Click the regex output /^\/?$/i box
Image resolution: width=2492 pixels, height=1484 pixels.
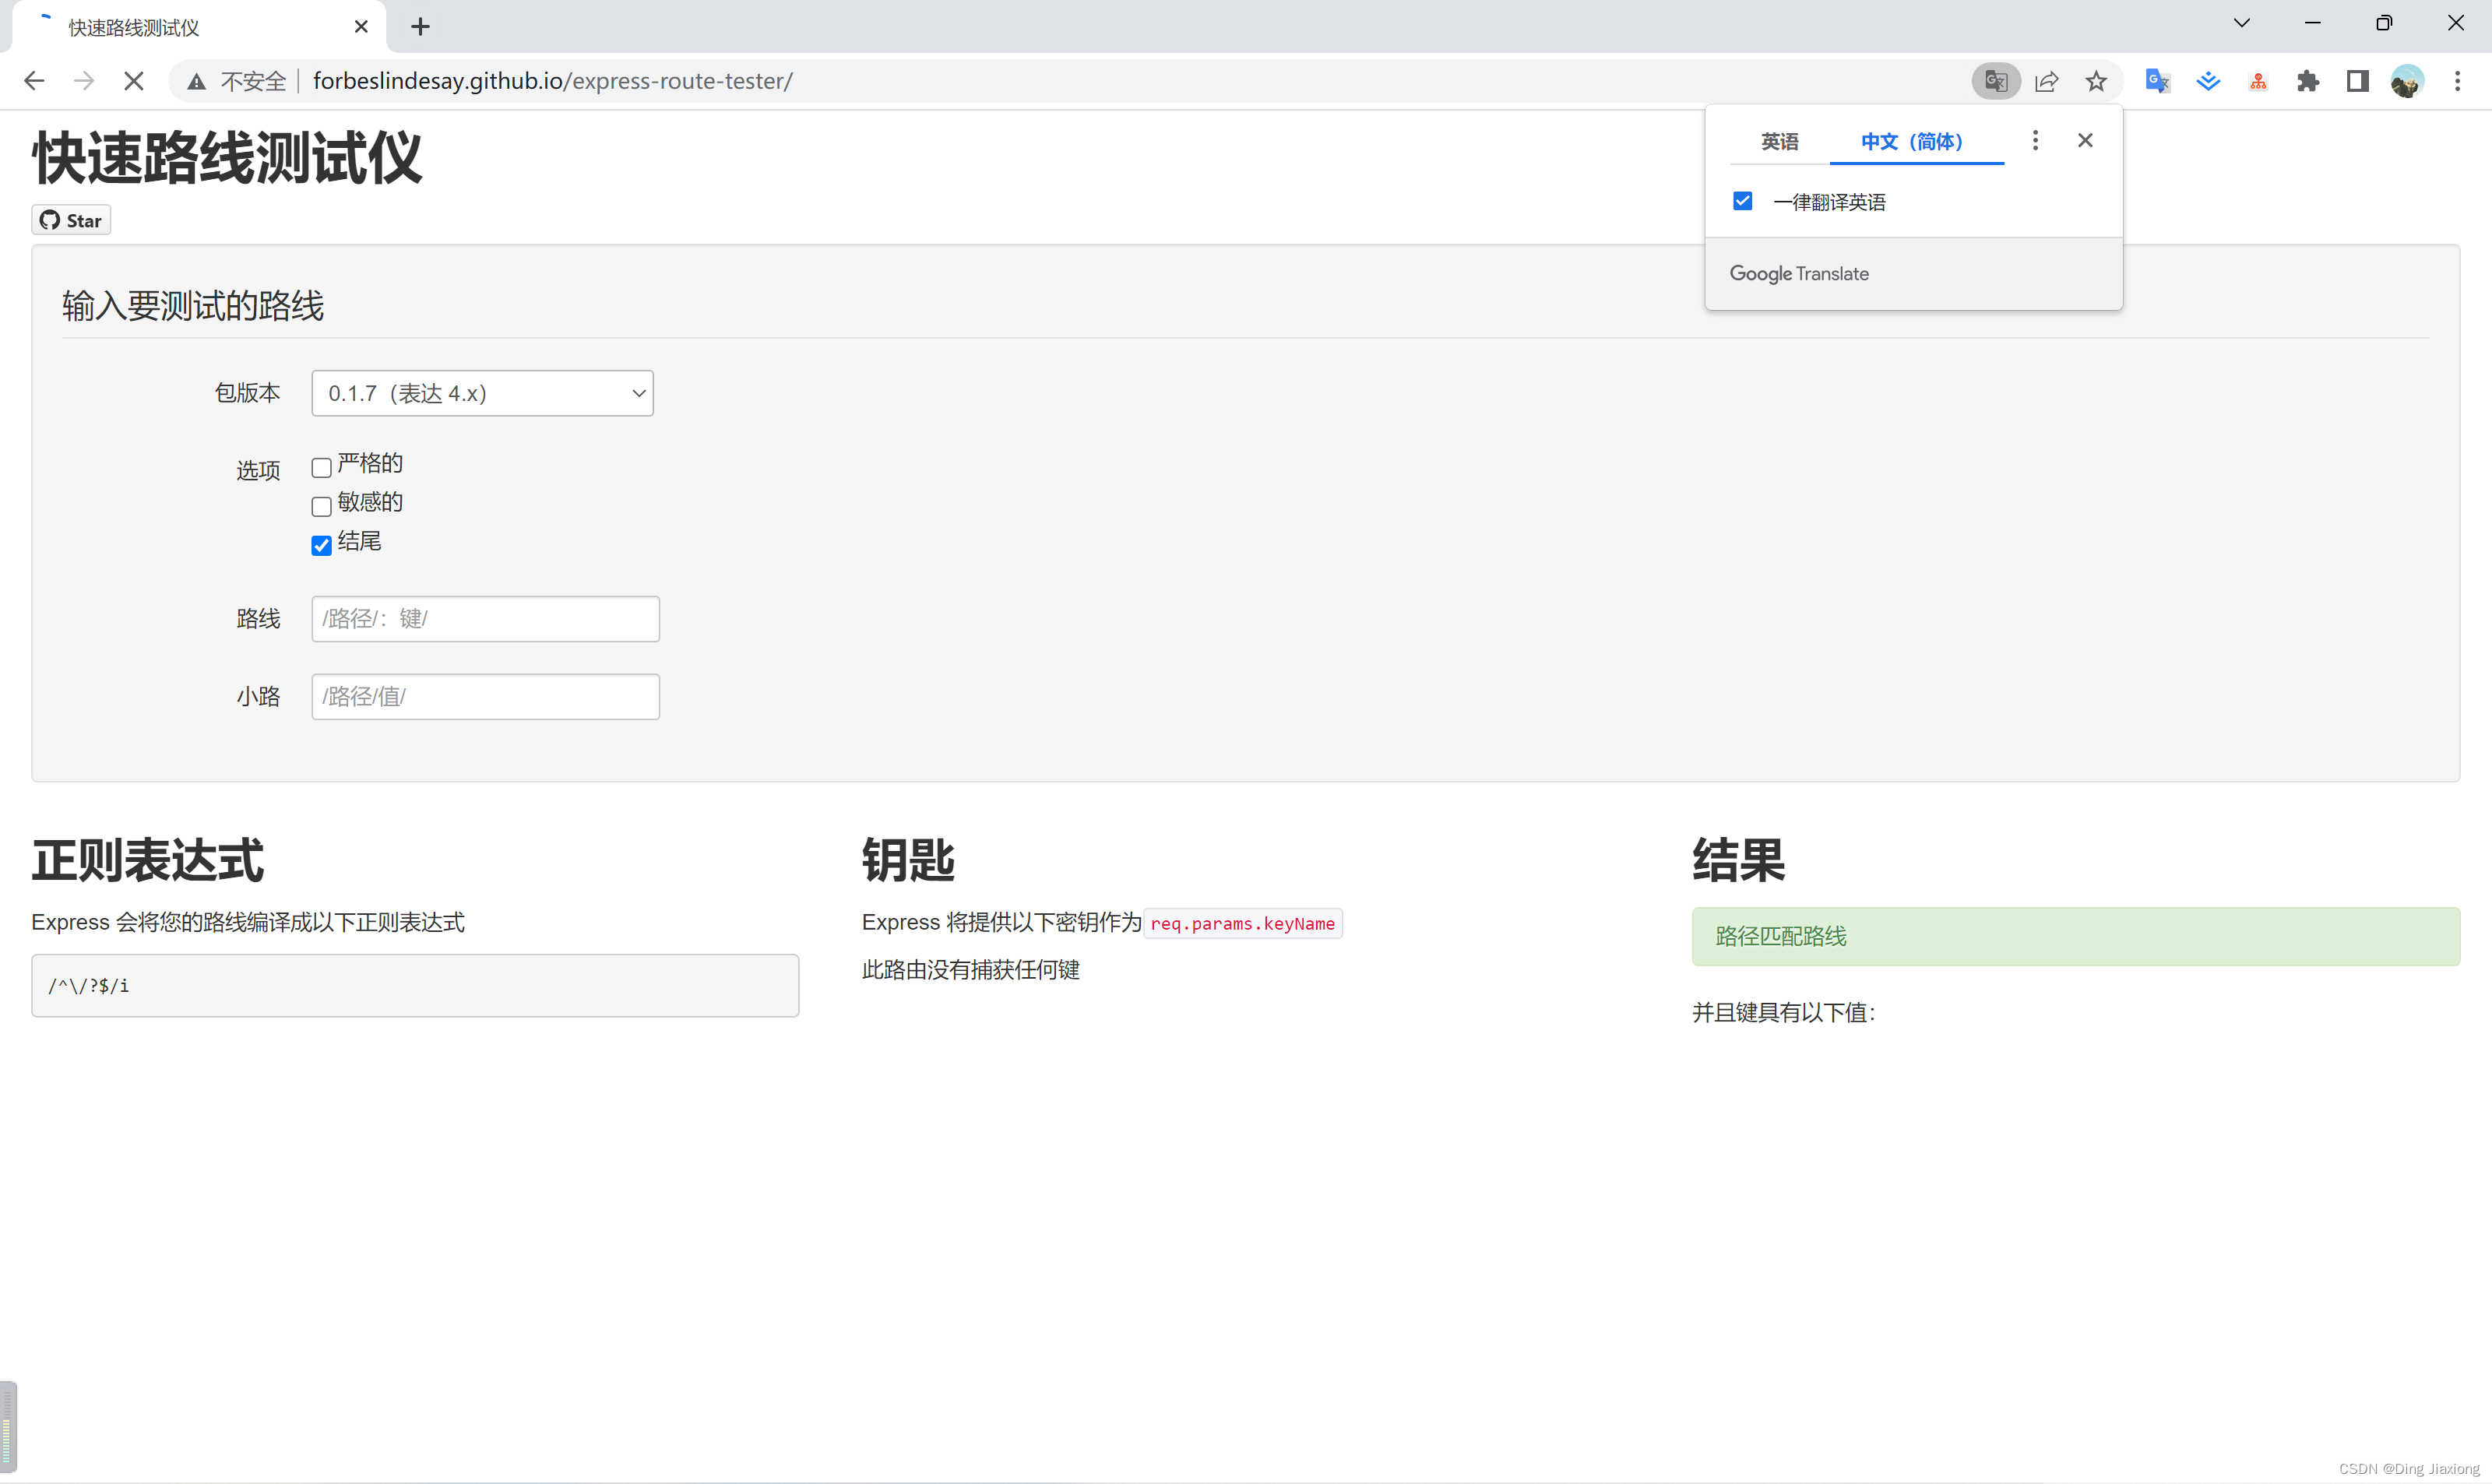click(x=415, y=985)
